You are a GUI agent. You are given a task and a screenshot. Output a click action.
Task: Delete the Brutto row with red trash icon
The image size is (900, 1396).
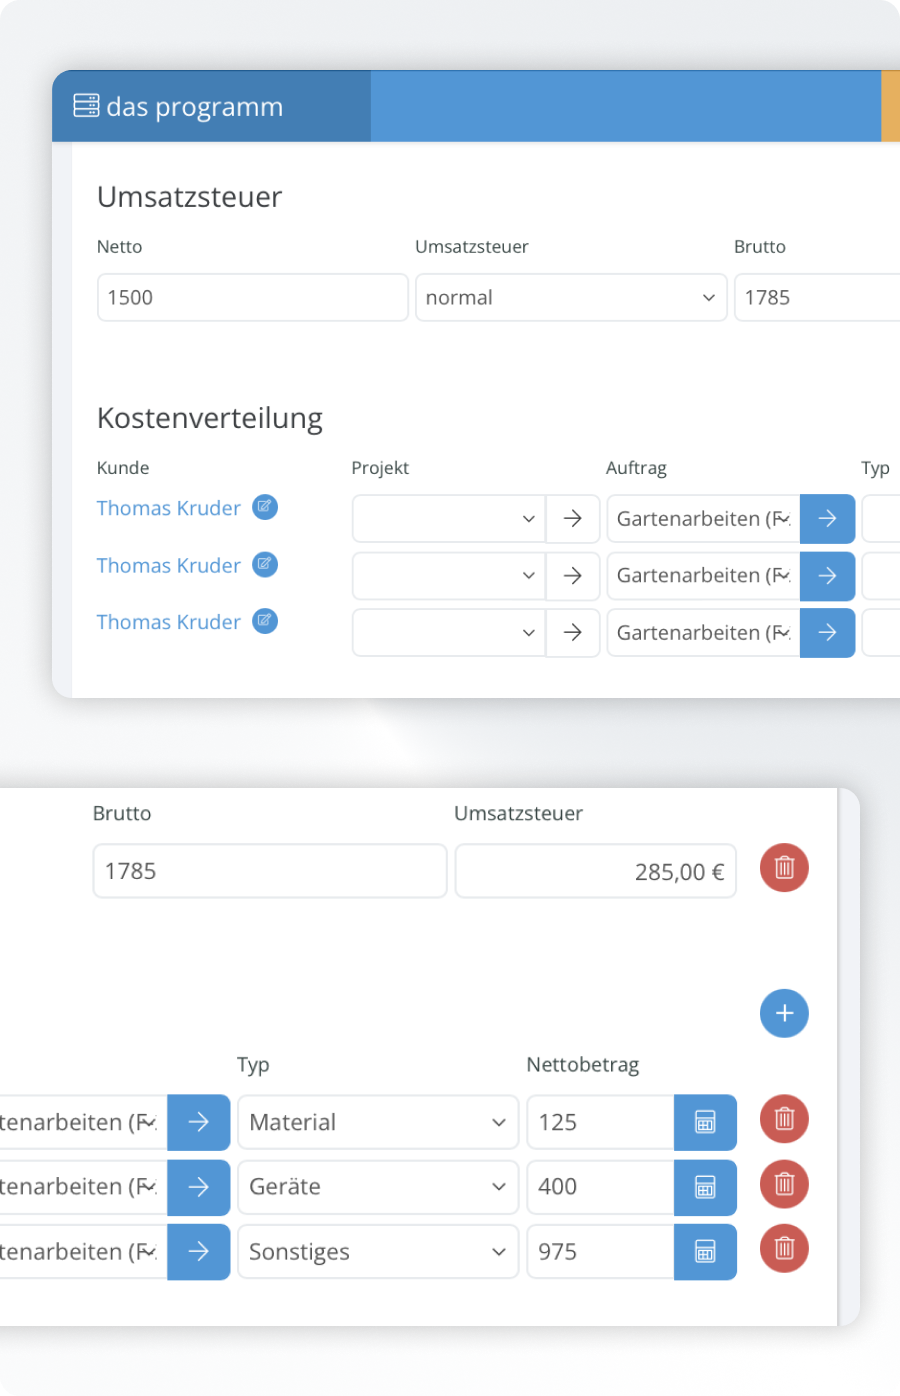[785, 868]
